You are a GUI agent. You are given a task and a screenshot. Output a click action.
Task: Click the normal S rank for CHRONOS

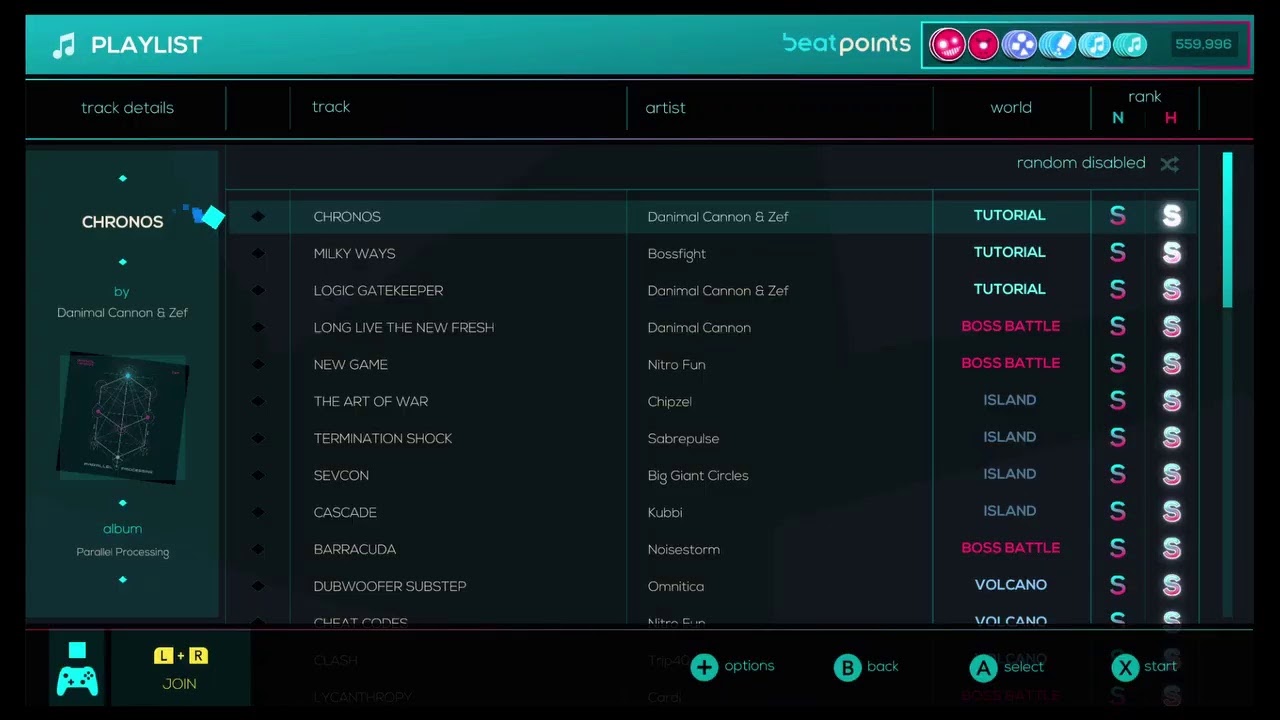tap(1118, 216)
